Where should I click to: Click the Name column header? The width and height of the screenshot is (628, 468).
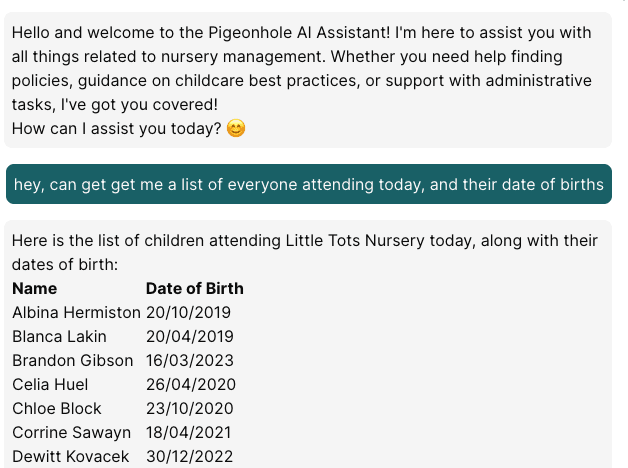(x=35, y=288)
